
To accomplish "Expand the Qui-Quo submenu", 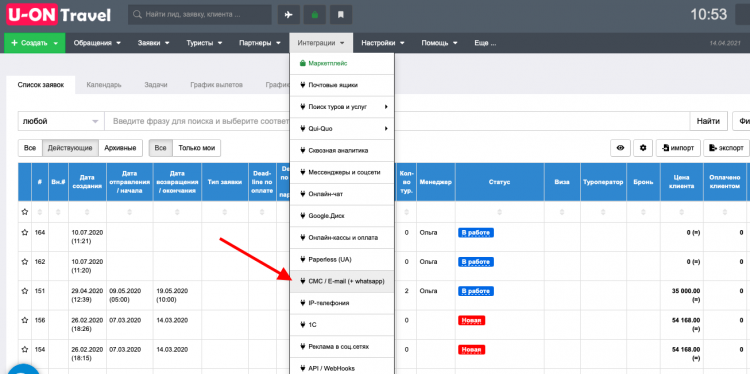I will coord(342,129).
